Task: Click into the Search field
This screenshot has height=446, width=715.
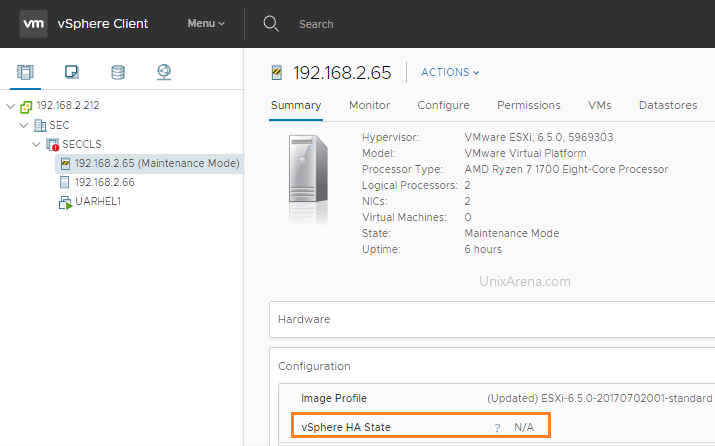Action: pyautogui.click(x=316, y=24)
